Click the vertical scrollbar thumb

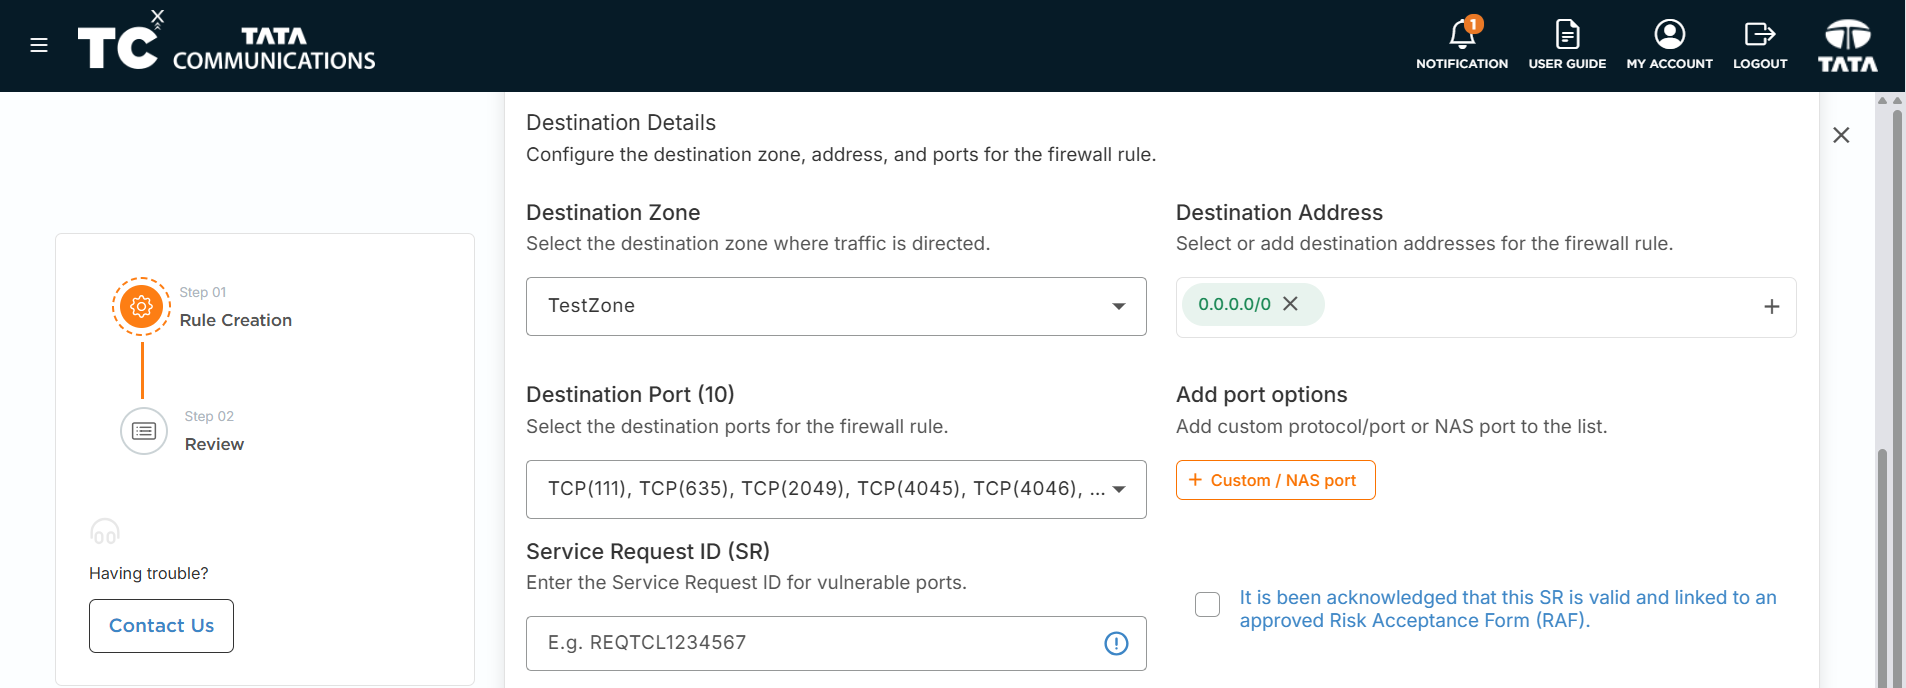tap(1882, 568)
